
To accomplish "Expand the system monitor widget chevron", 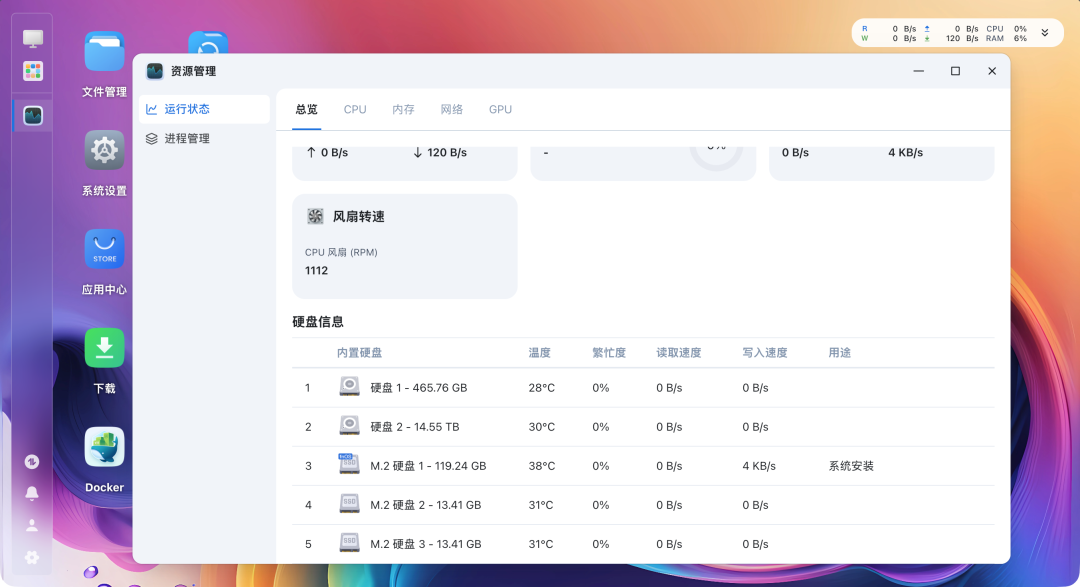I will [1044, 32].
